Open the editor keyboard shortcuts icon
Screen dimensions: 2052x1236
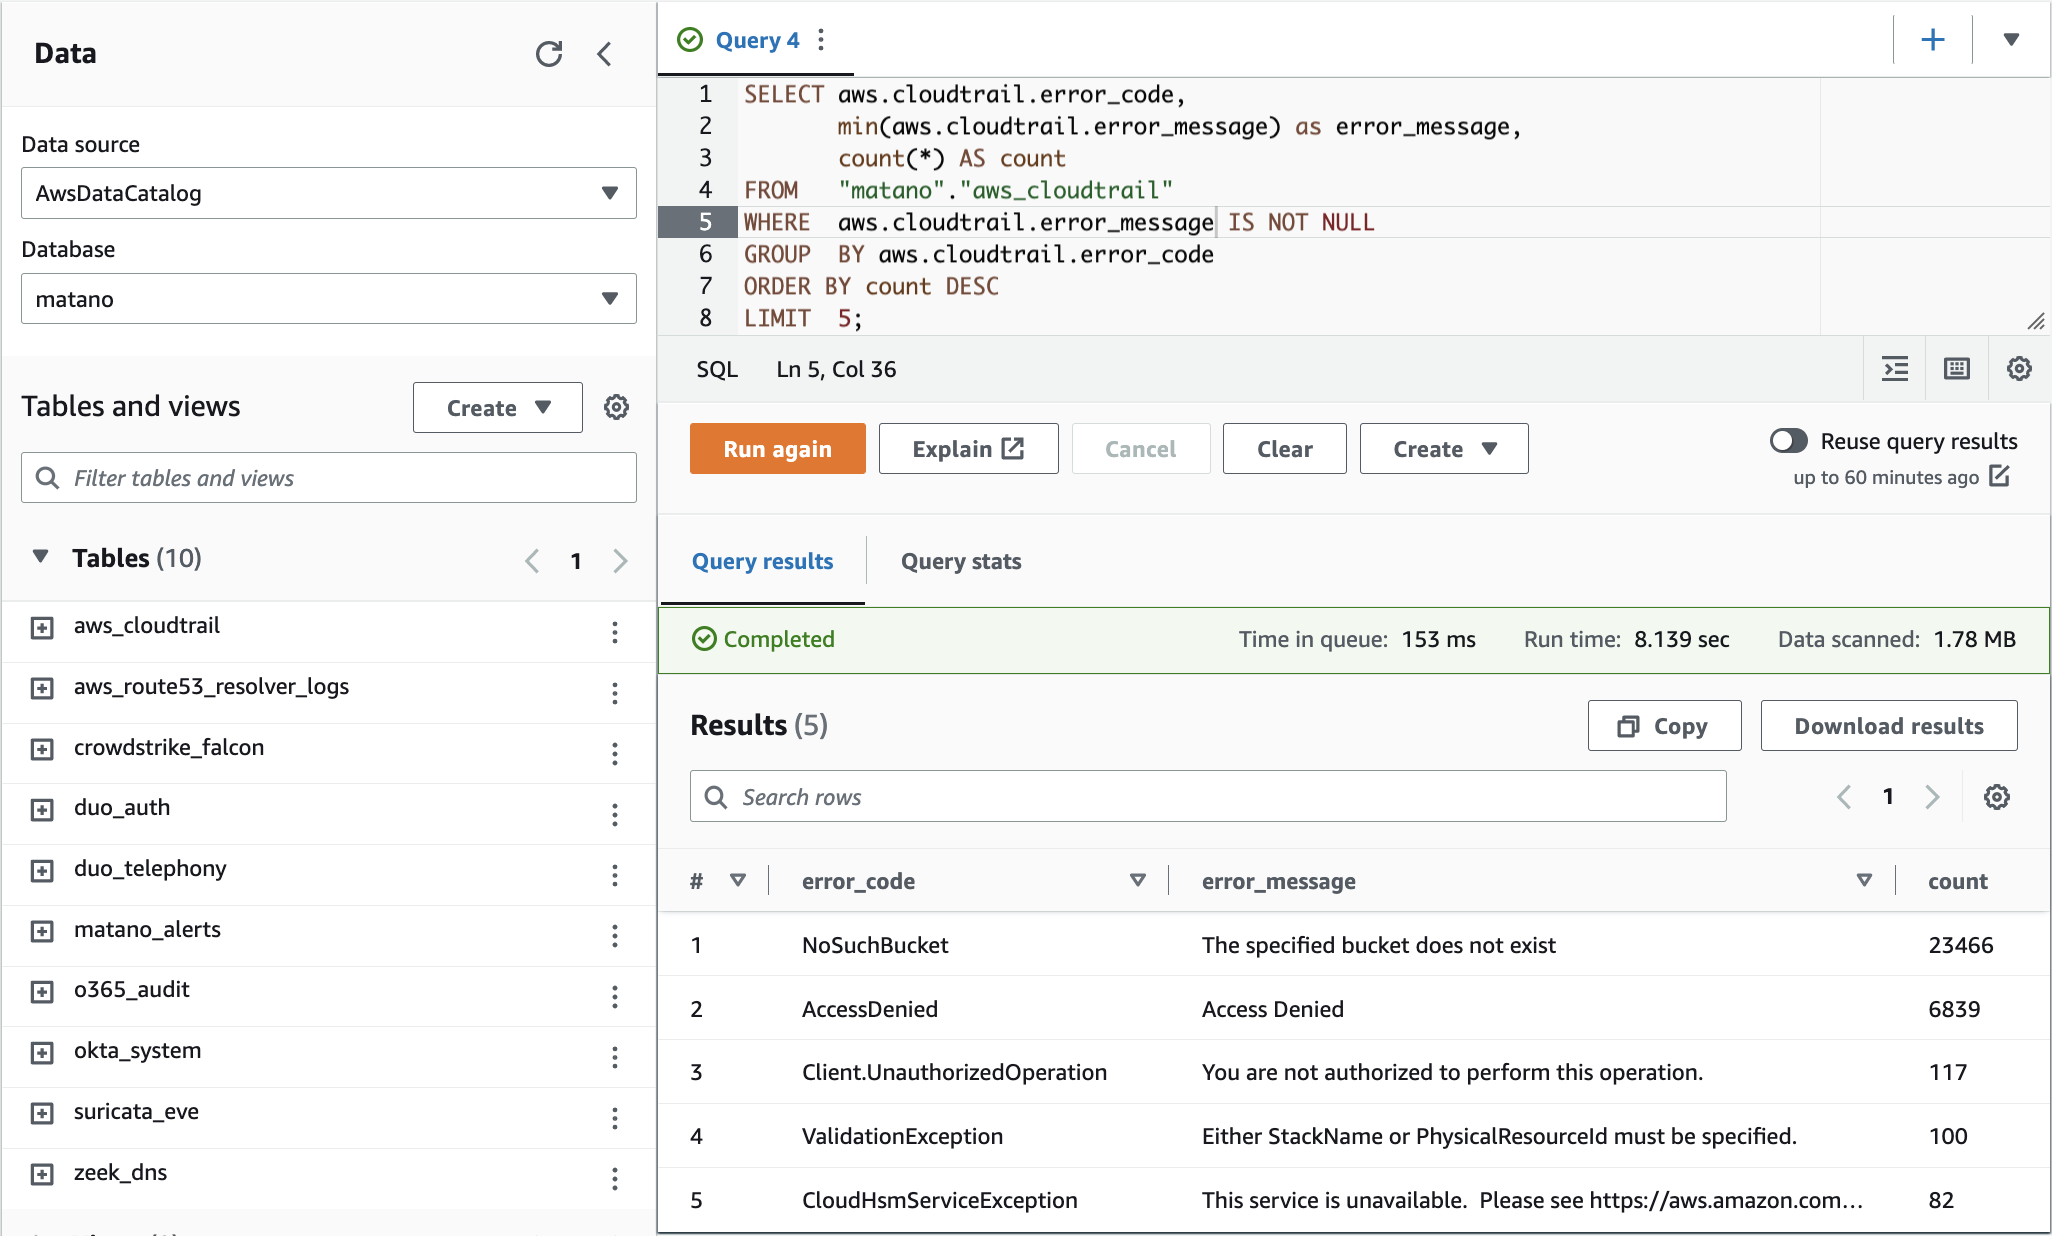1956,369
